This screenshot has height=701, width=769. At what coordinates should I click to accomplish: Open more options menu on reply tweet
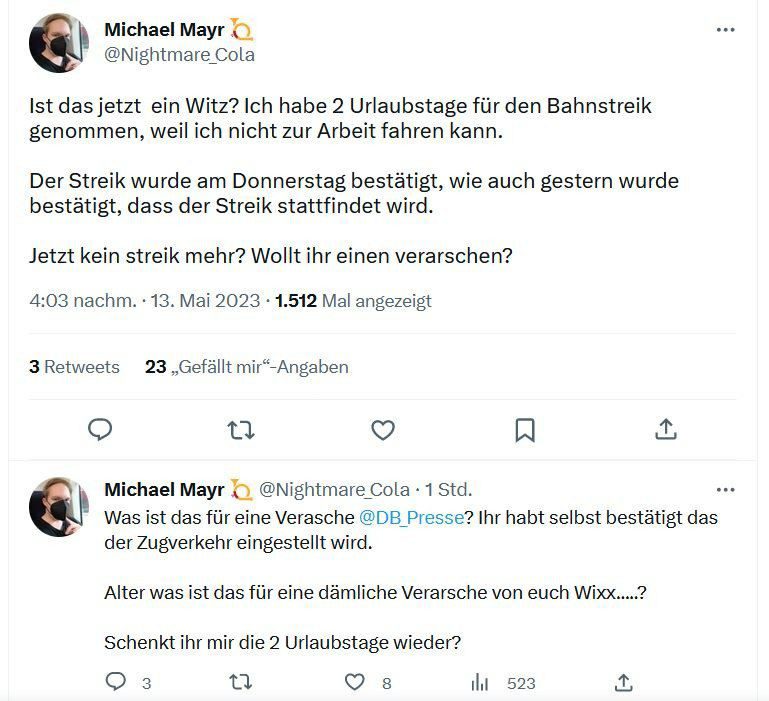pyautogui.click(x=726, y=490)
